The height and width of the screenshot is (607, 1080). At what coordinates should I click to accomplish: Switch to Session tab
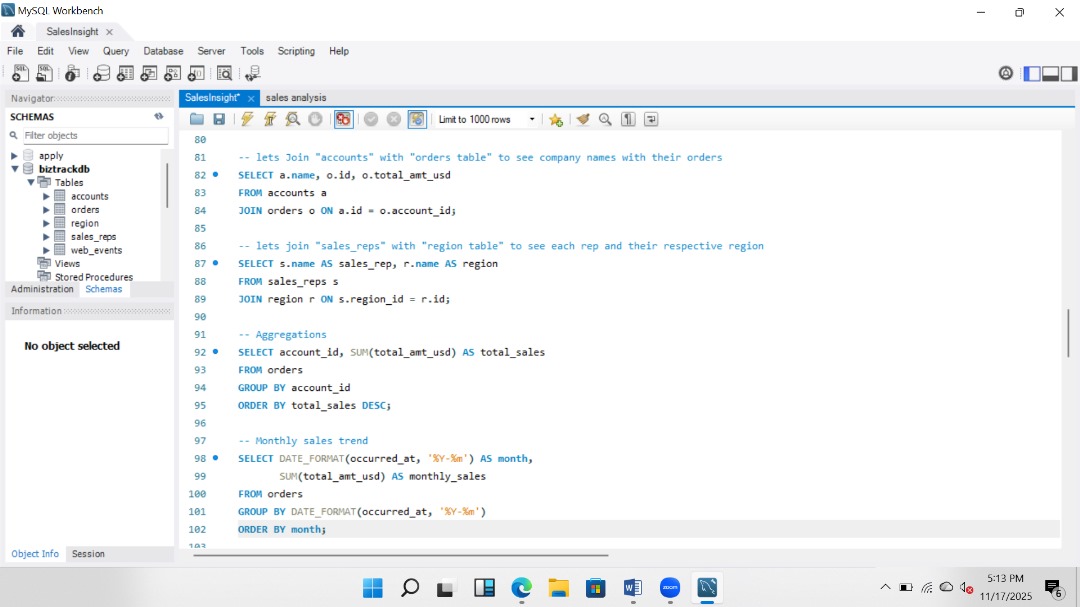pyautogui.click(x=88, y=554)
